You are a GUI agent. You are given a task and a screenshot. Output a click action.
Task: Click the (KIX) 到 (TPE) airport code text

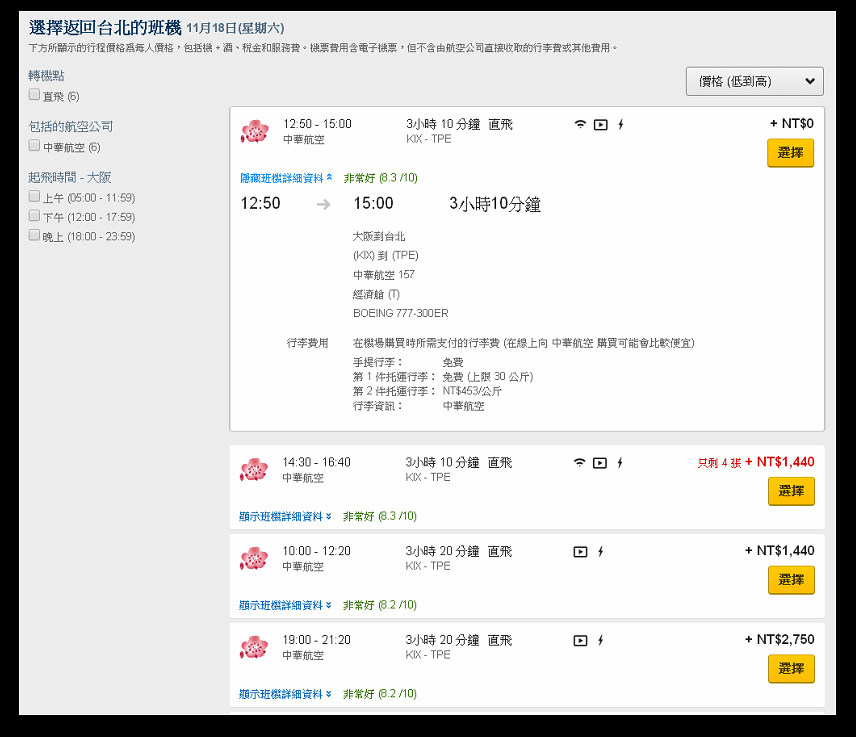pos(385,255)
